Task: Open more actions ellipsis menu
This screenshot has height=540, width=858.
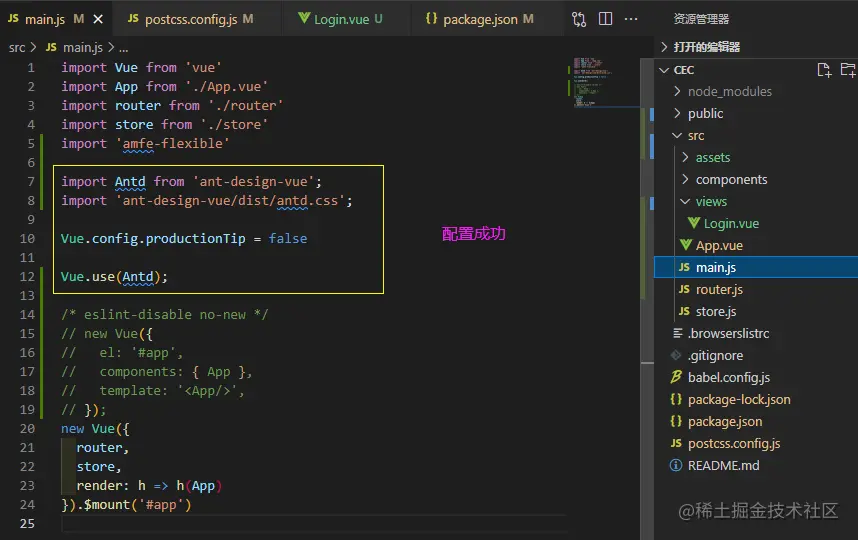Action: click(631, 19)
